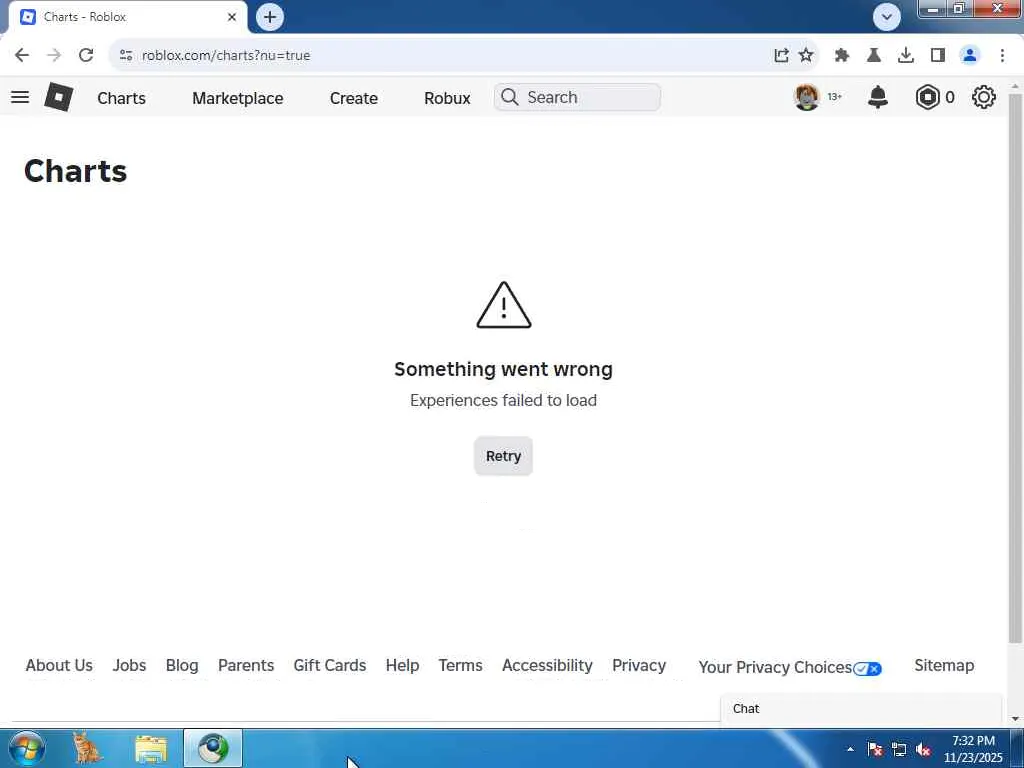
Task: Open the Charts nav item
Action: (x=121, y=98)
